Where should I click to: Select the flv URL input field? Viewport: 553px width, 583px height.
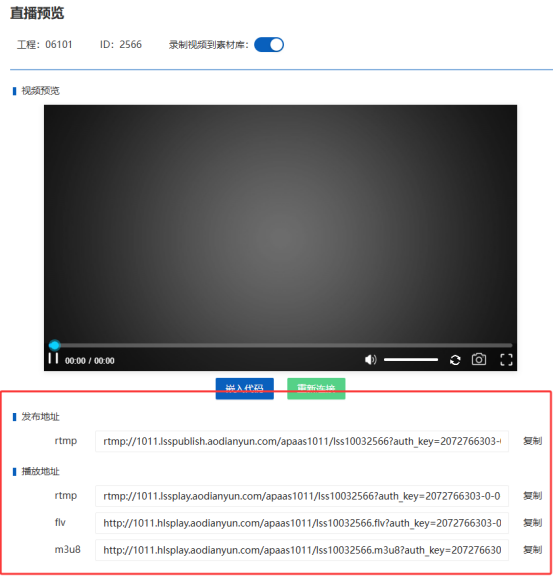tap(302, 523)
